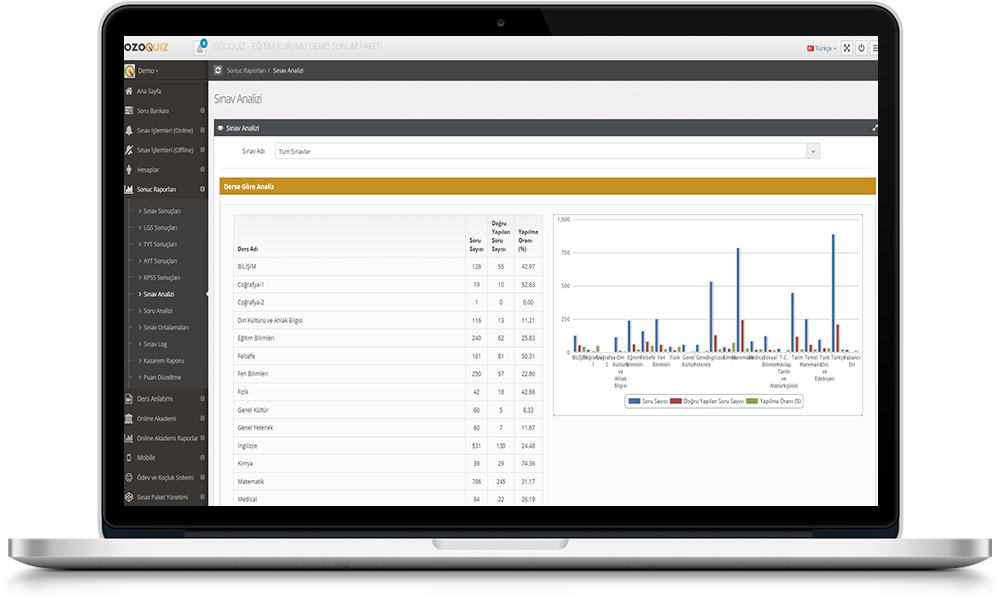Viewport: 1000px width, 604px height.
Task: Click the Ana Sayfa home icon
Action: 129,91
